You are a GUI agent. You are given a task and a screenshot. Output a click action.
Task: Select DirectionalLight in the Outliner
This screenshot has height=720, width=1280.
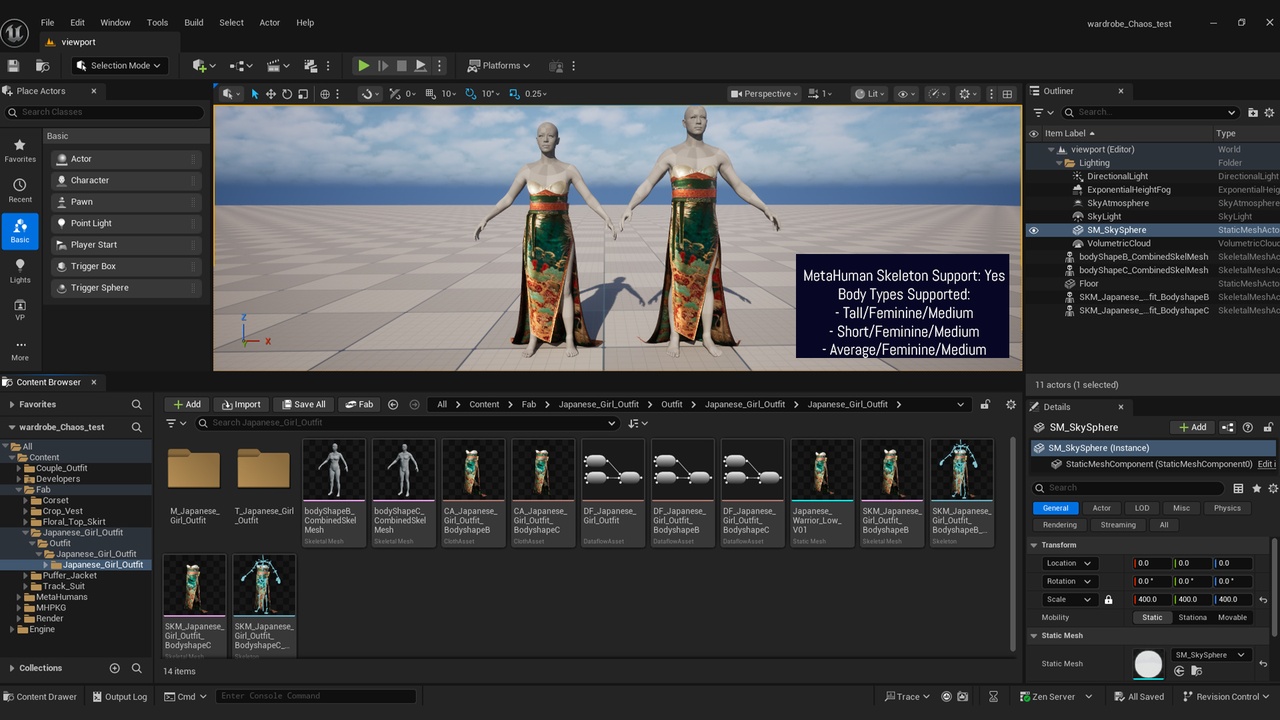pyautogui.click(x=1117, y=176)
